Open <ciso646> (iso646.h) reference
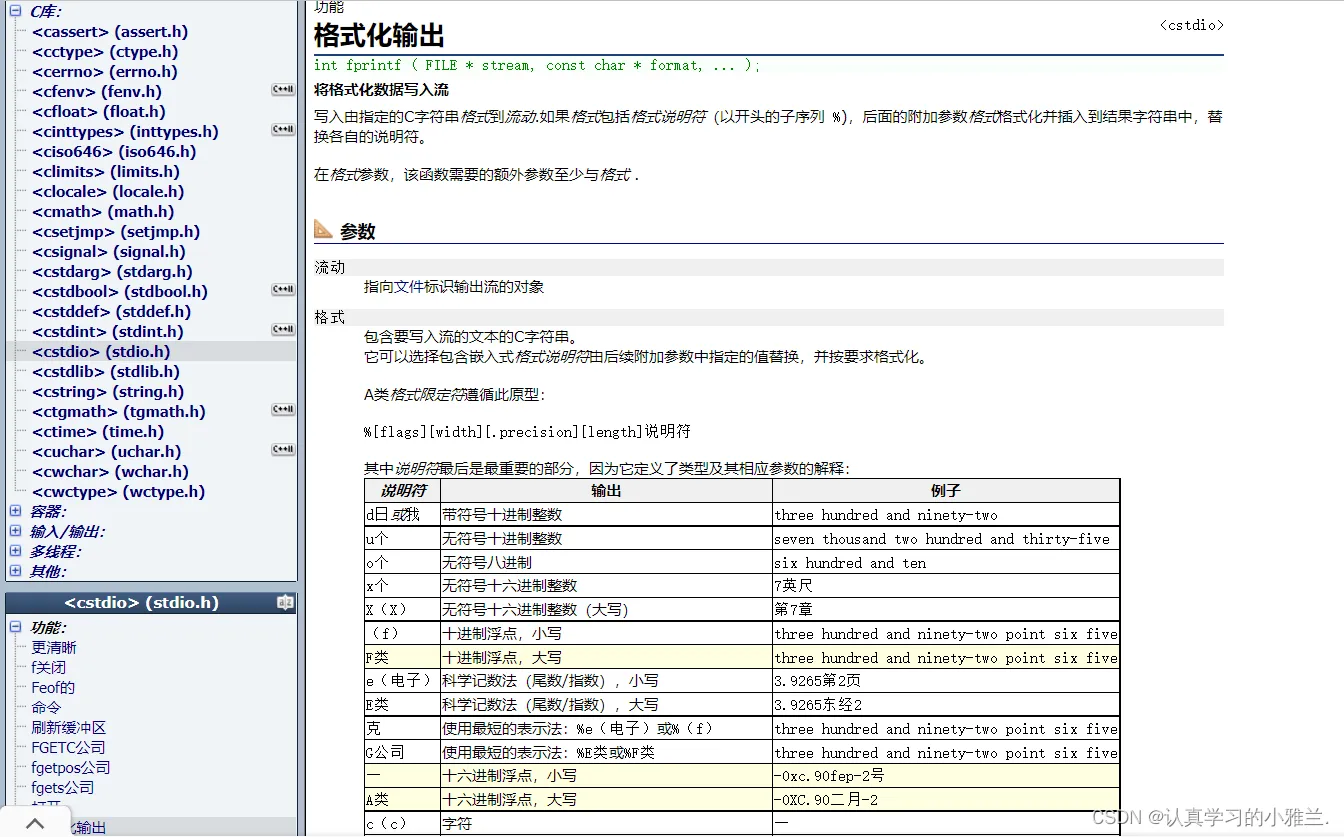Image resolution: width=1344 pixels, height=837 pixels. 114,152
